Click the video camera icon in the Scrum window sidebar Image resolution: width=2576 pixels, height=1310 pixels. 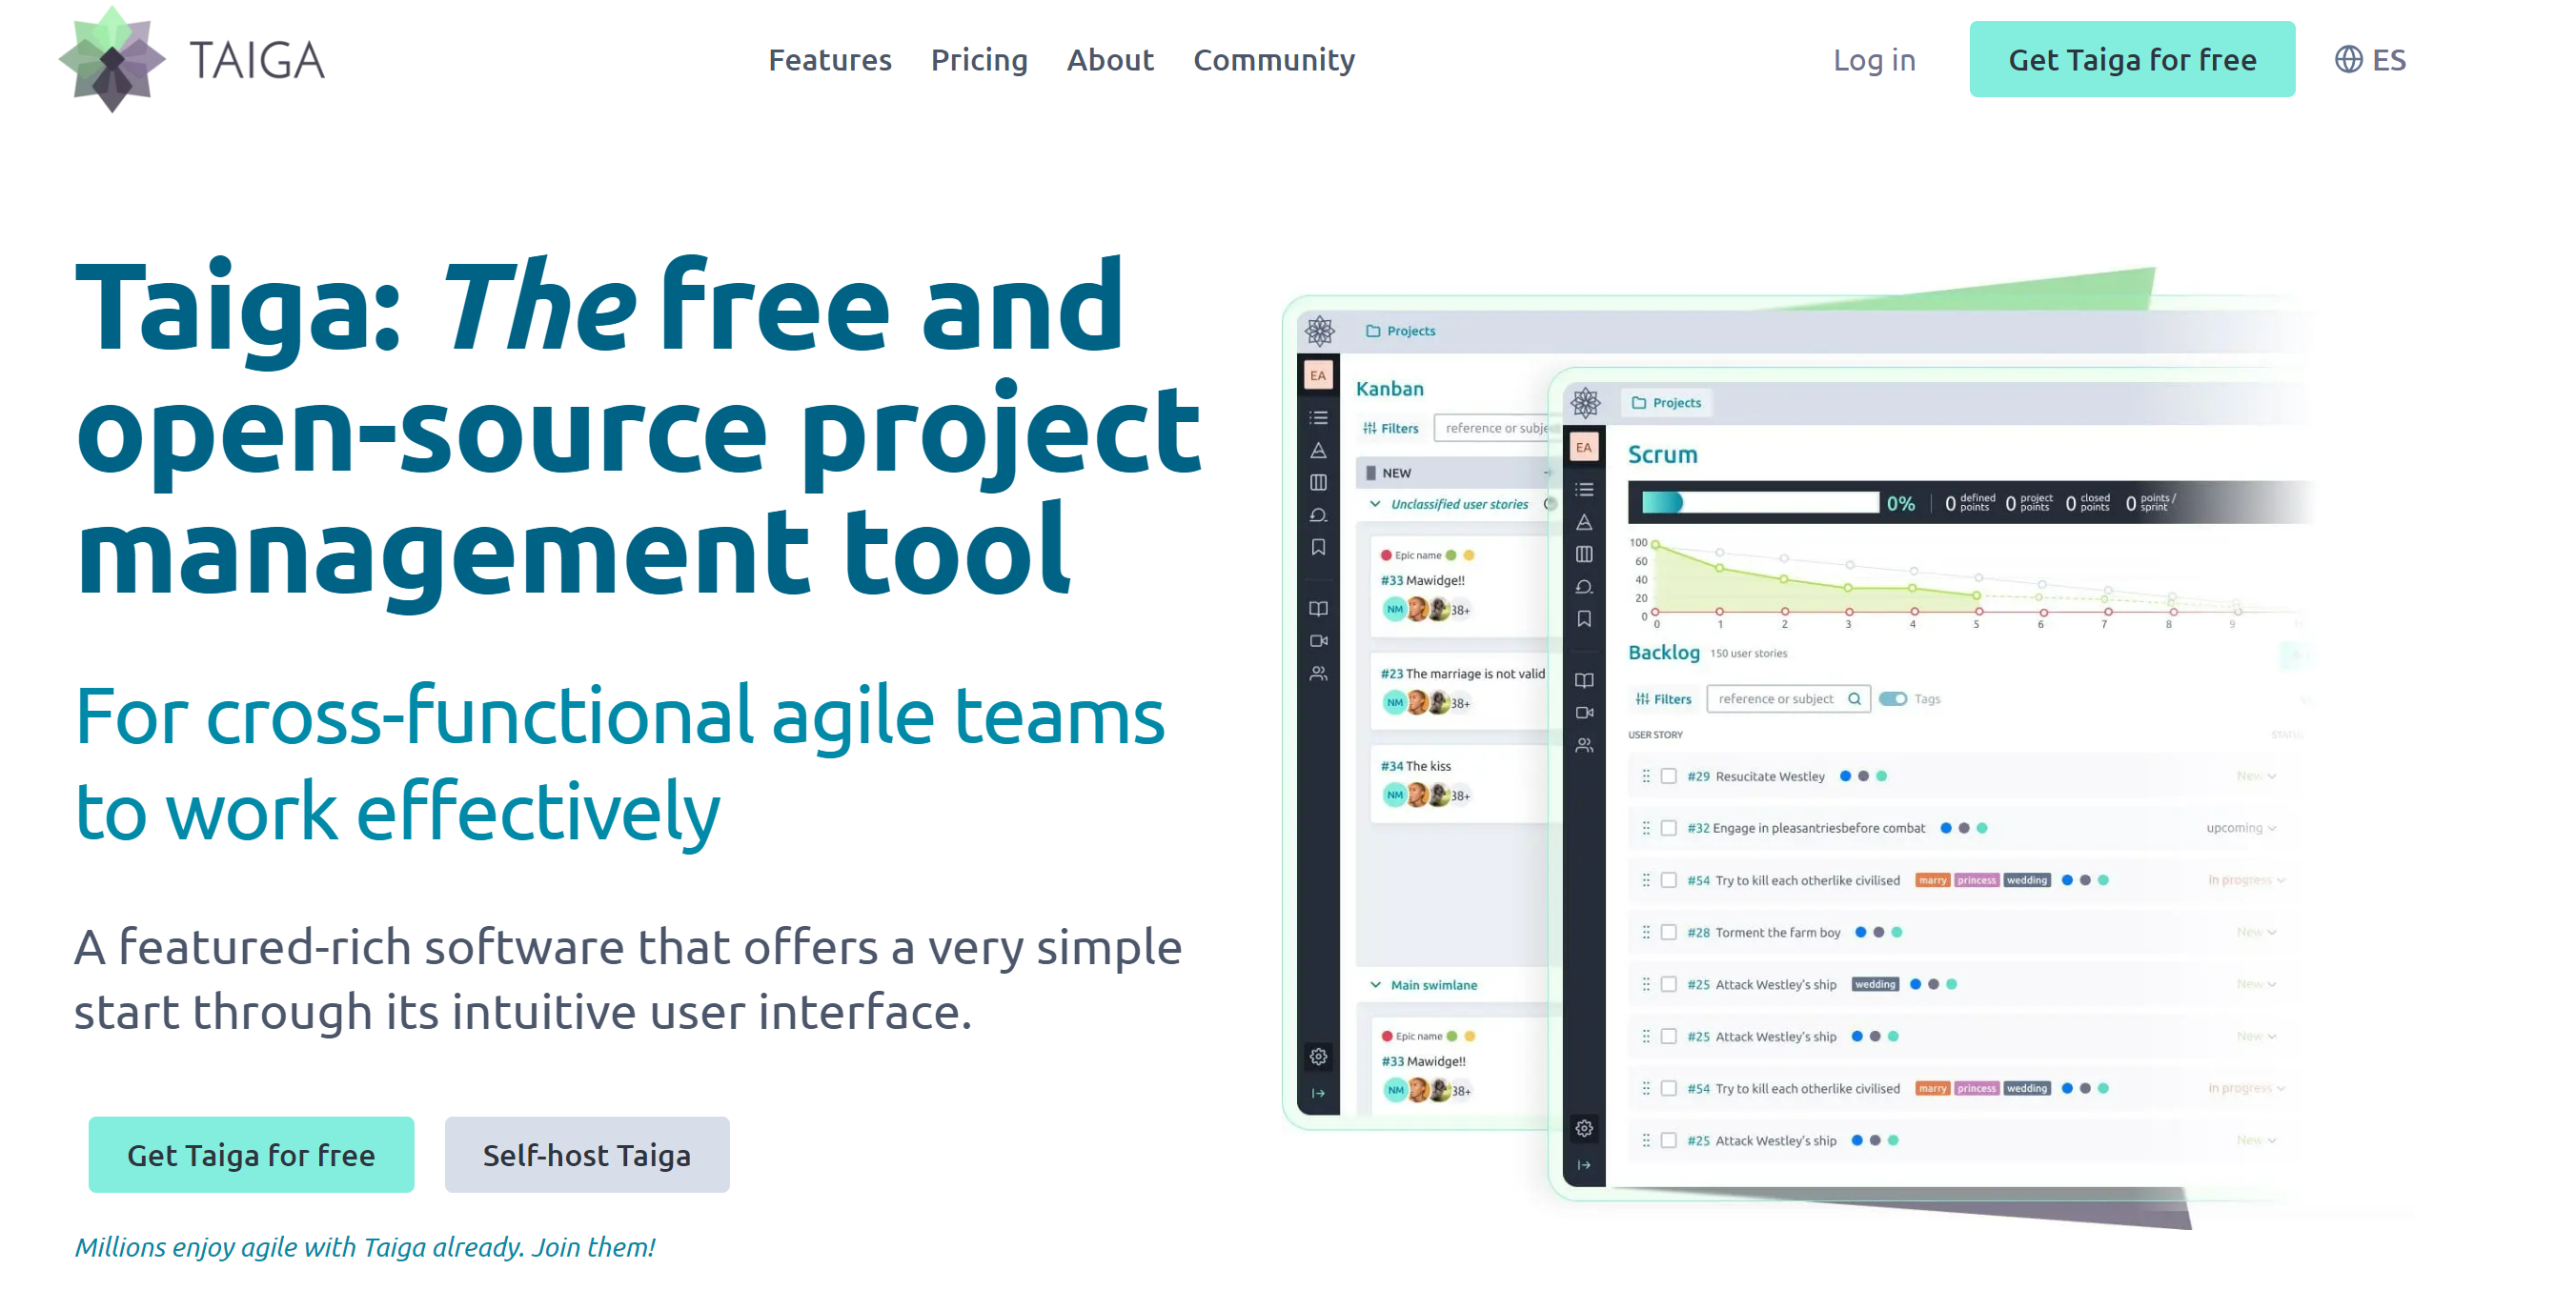point(1585,713)
